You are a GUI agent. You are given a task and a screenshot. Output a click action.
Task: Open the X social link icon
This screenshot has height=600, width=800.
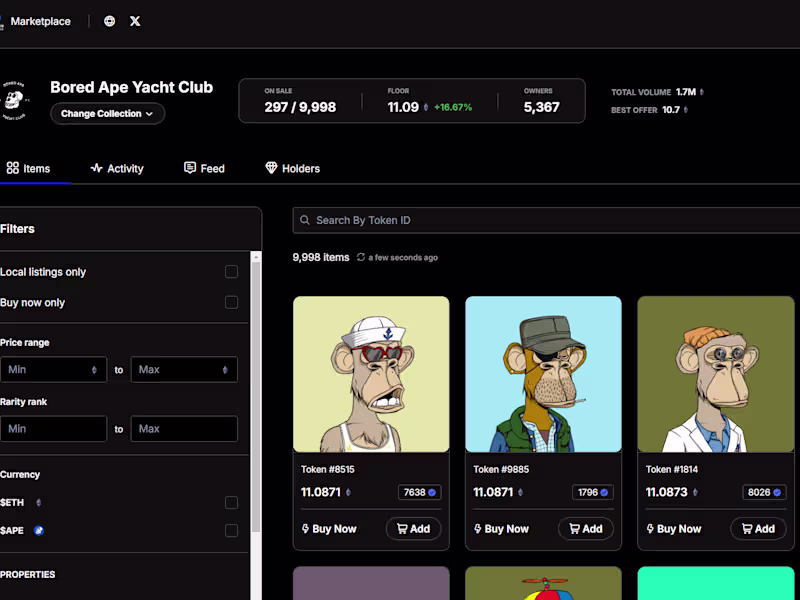tap(135, 21)
